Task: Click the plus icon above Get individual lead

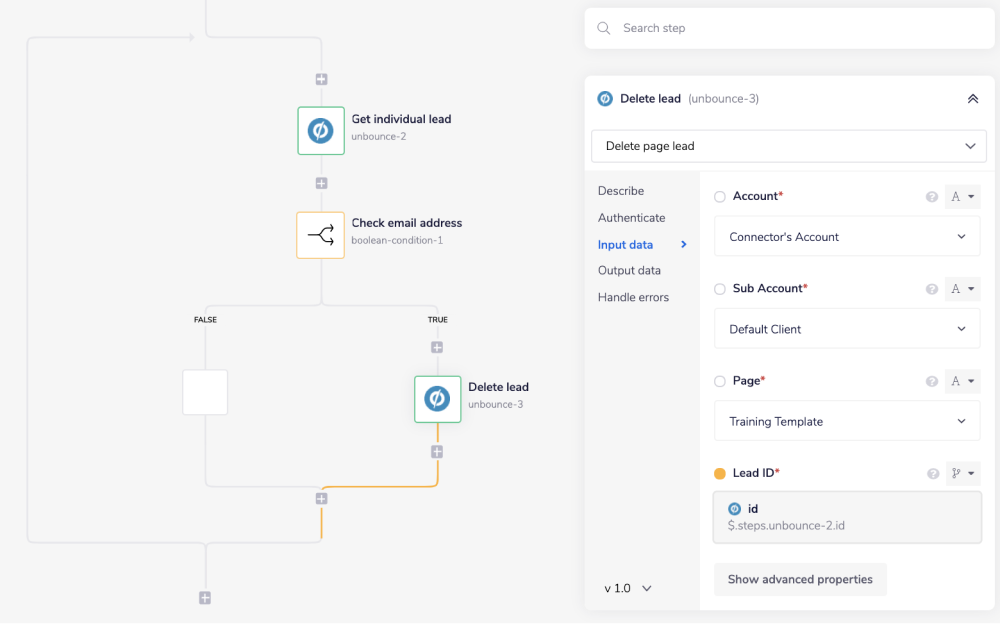Action: (321, 79)
